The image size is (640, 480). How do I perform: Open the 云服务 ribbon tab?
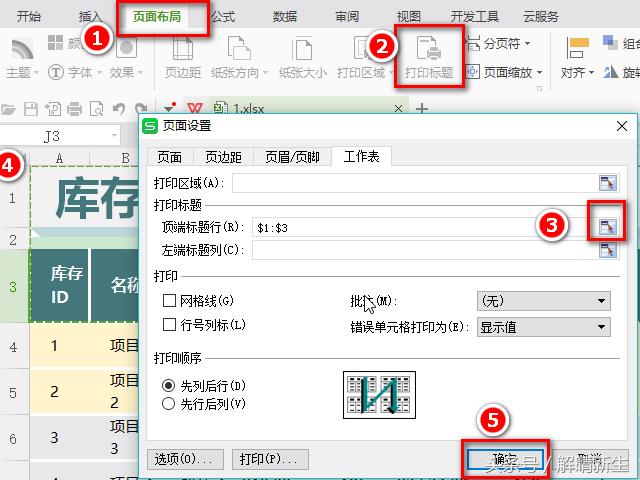coord(541,17)
